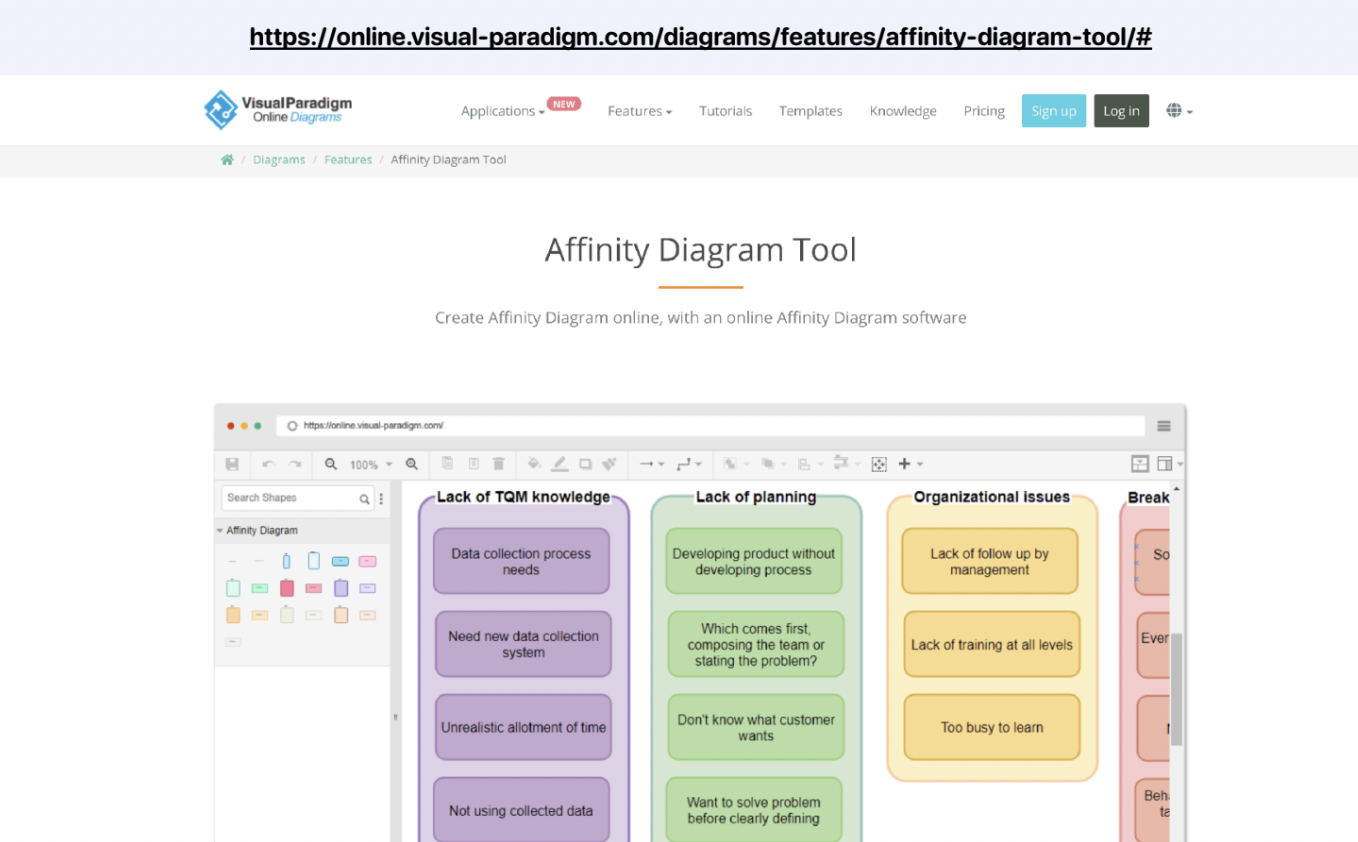Click the trash Delete icon in the toolbar
The width and height of the screenshot is (1358, 842).
[498, 464]
